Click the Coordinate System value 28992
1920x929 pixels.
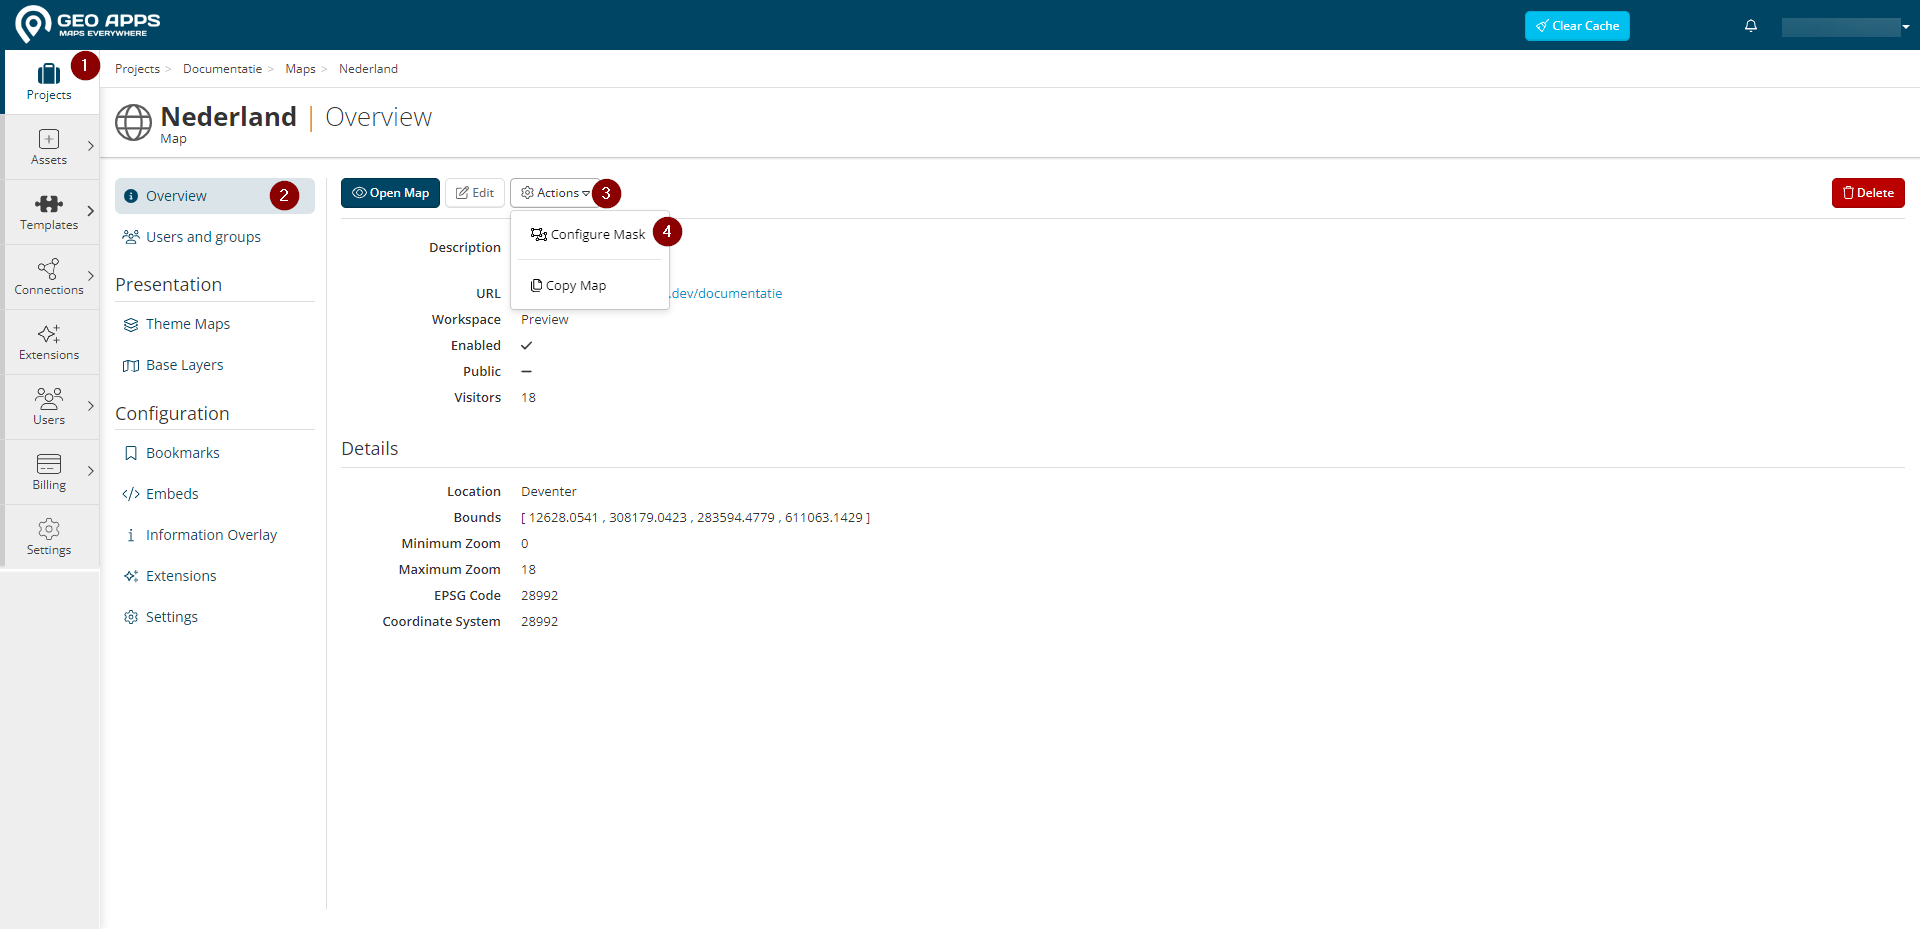539,621
